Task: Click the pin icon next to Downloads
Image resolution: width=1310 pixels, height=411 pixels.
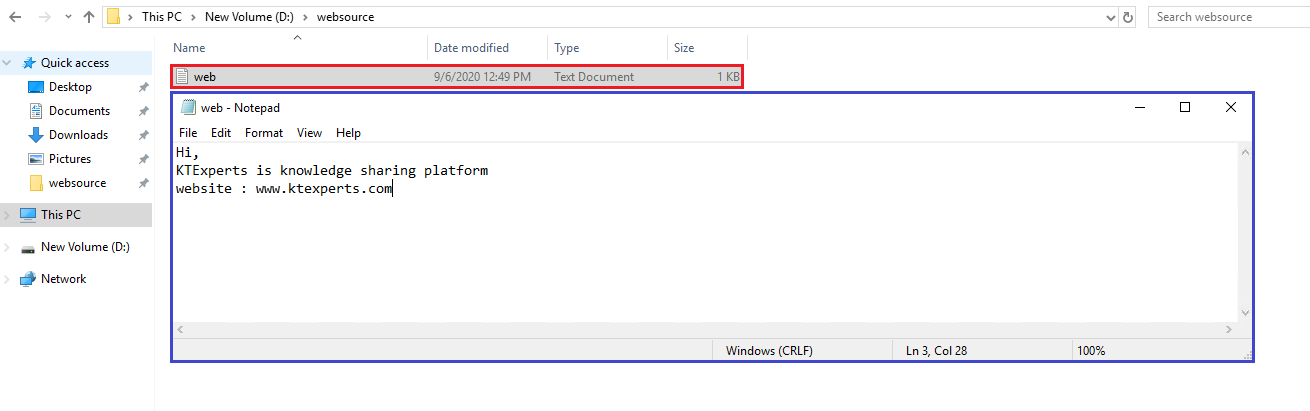Action: [144, 135]
